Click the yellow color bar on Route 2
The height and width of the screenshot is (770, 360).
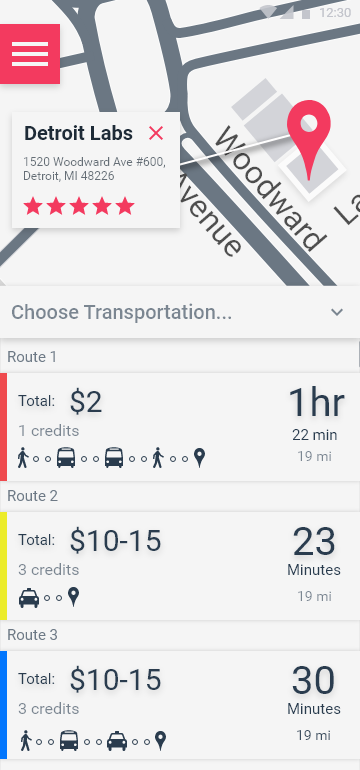[x=3, y=566]
